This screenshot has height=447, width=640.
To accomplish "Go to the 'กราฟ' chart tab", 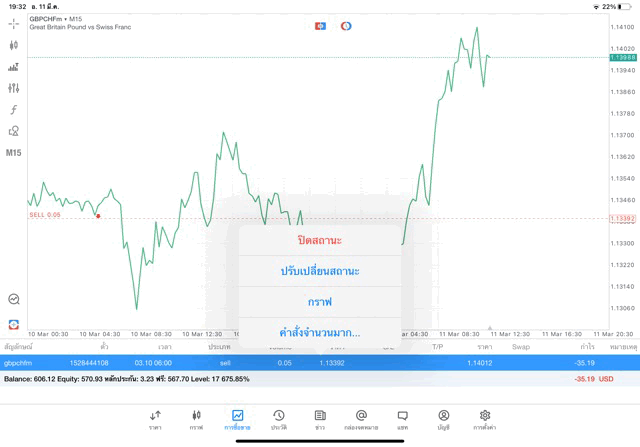I will click(x=196, y=419).
